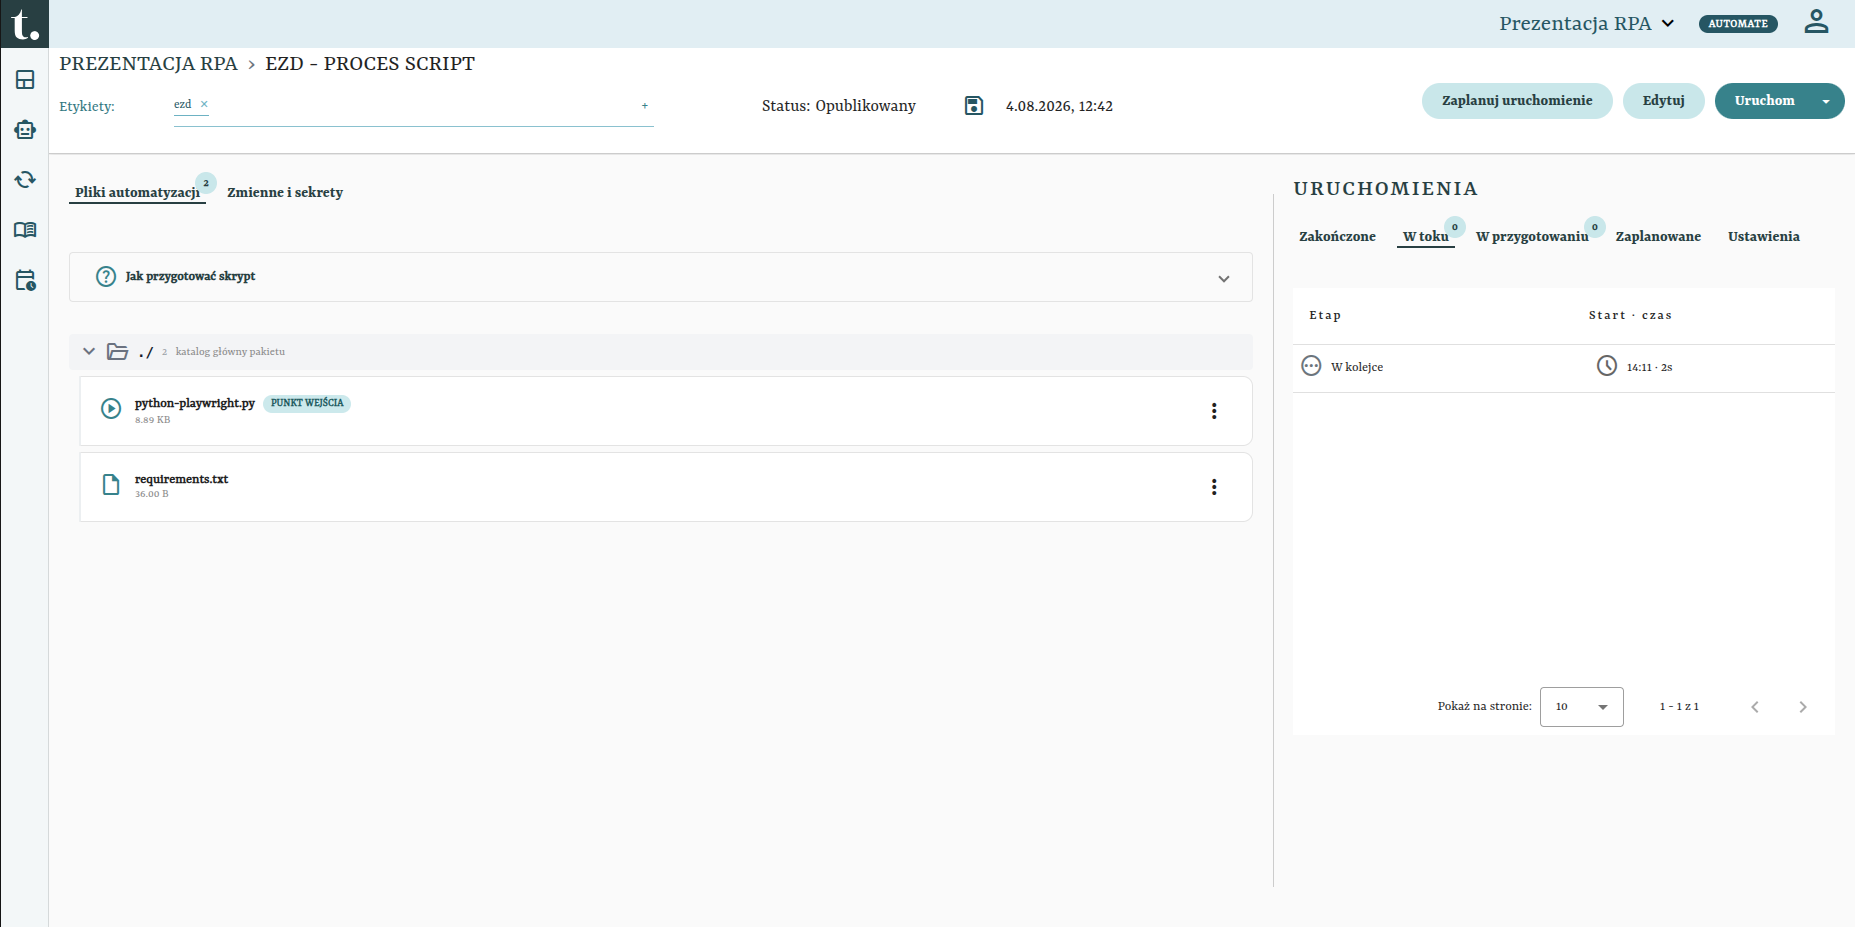Click the play icon of python-playwright.py
Screen dimensions: 1855x927
coord(111,408)
